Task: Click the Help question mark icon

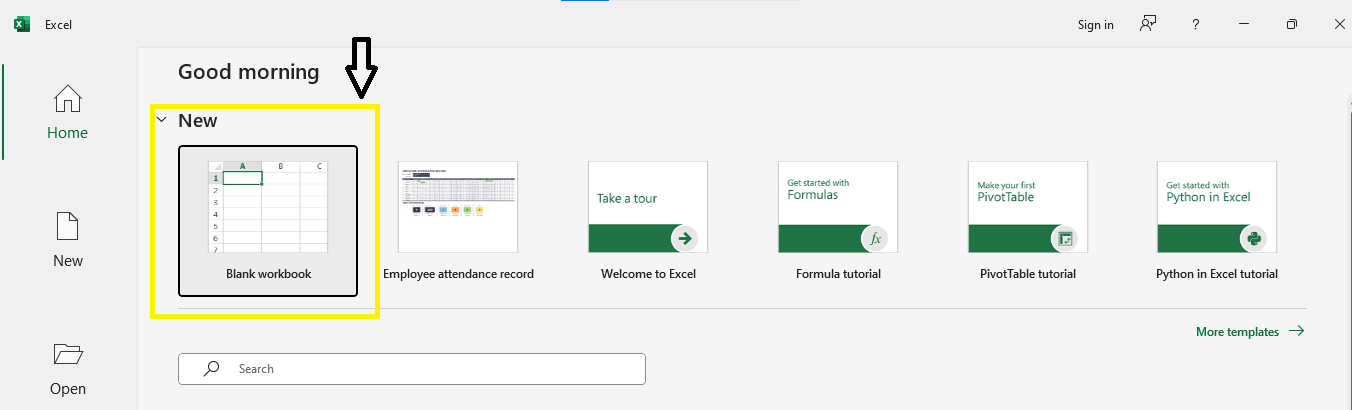Action: tap(1196, 24)
